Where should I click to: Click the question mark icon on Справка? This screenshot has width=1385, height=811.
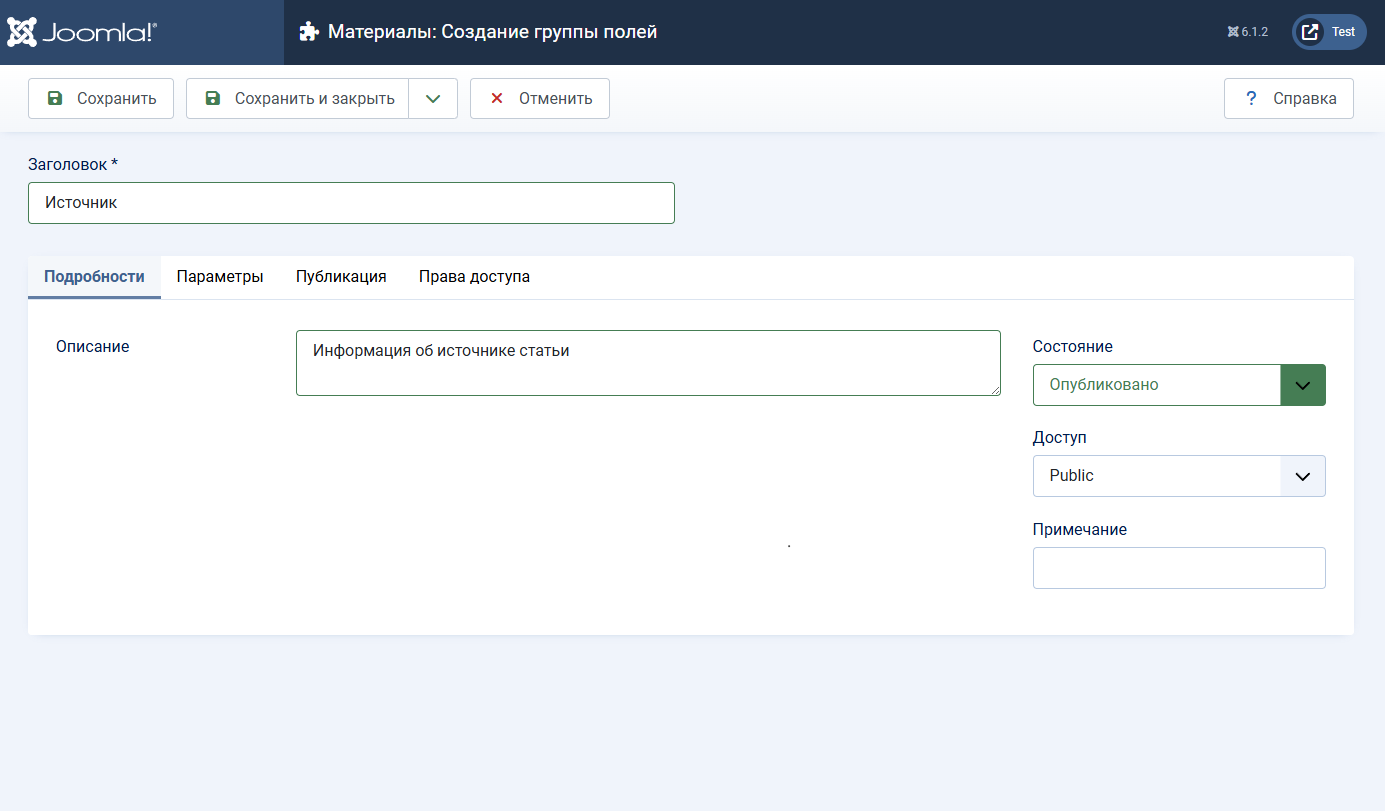click(1250, 98)
